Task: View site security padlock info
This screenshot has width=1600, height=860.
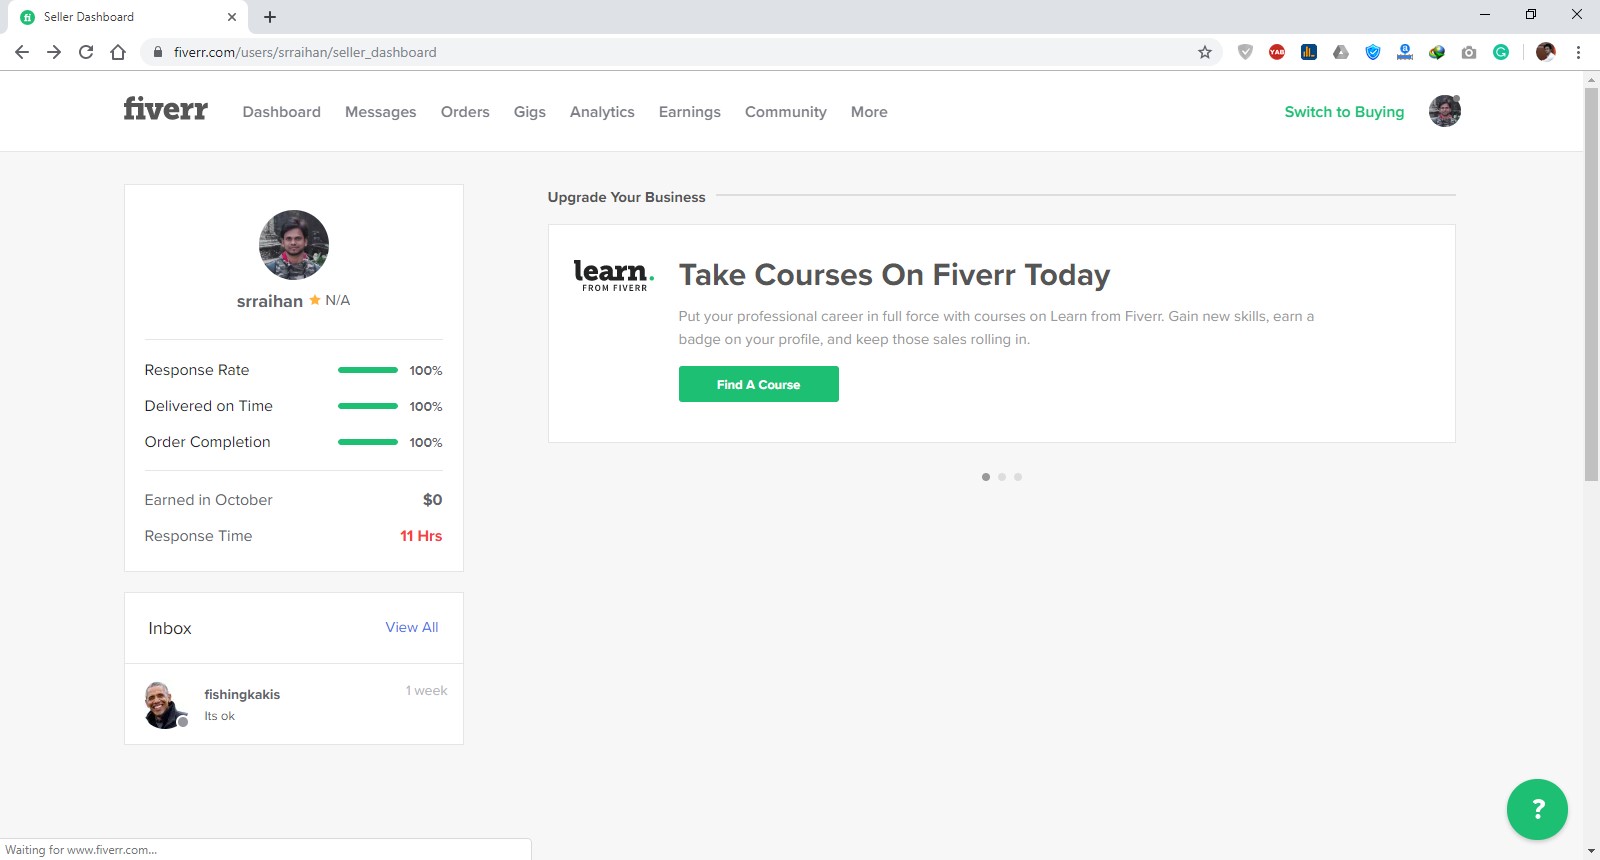Action: tap(157, 52)
